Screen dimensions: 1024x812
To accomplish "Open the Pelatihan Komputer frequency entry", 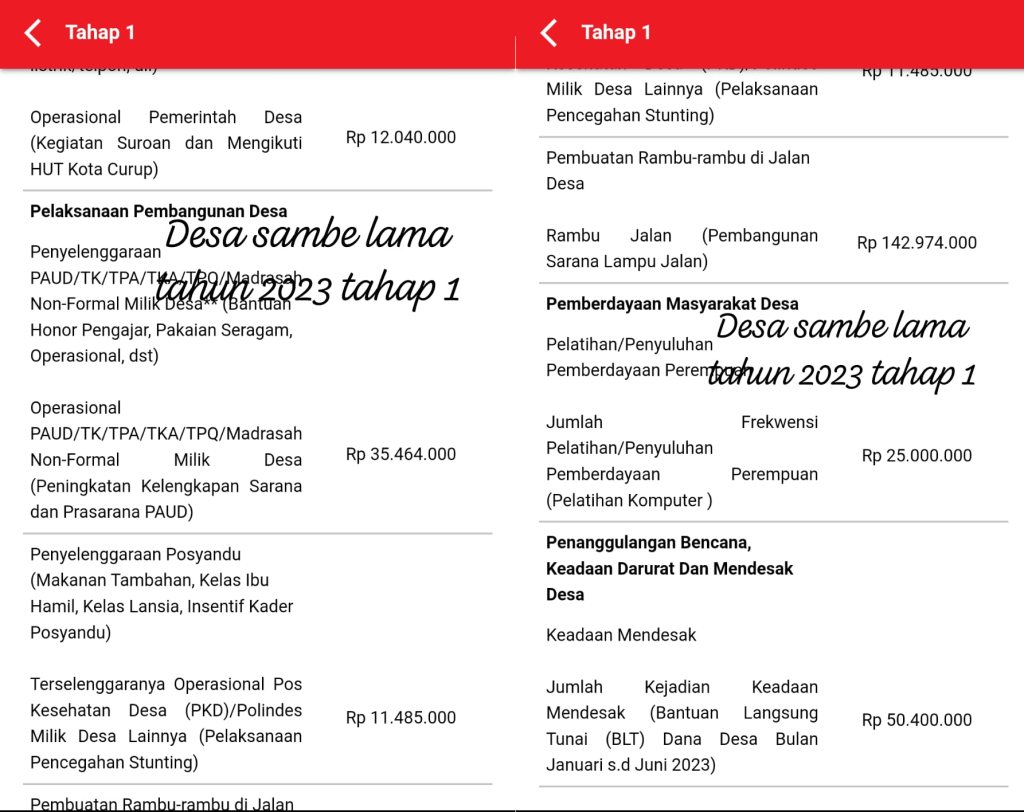I will pyautogui.click(x=682, y=461).
